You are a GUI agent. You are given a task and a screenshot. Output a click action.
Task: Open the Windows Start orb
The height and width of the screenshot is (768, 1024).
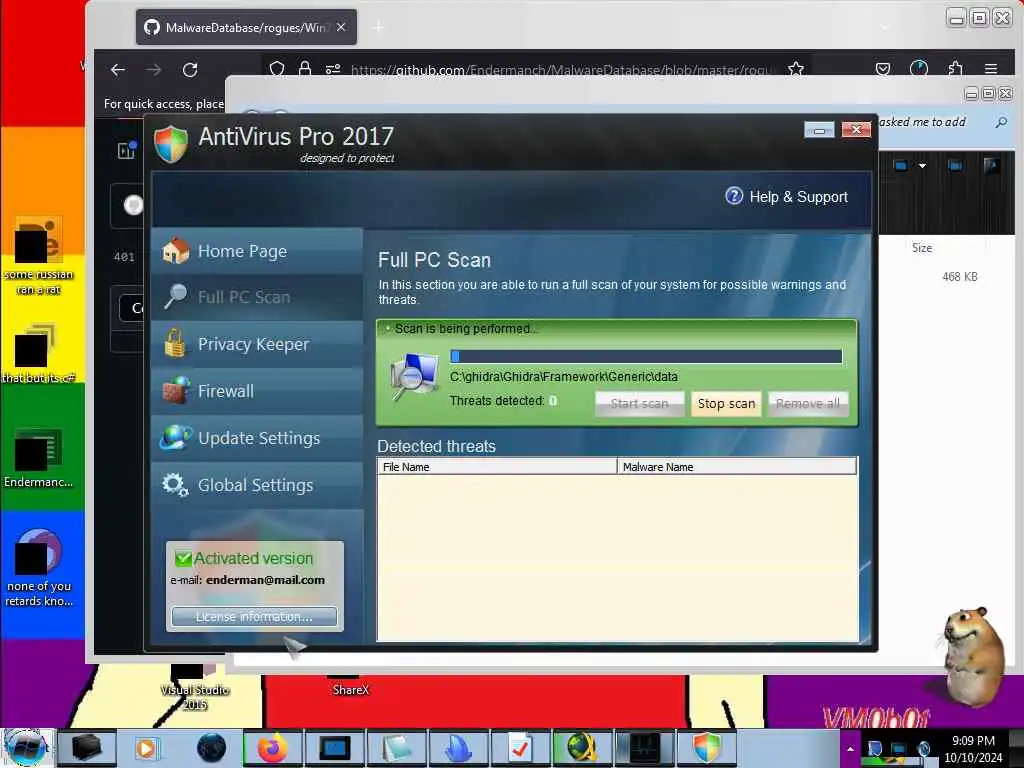pos(27,747)
